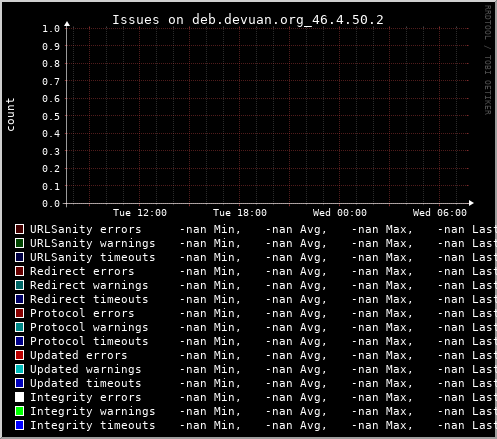Click the RRDTOOL / TOBI OETIKER watermark
Image resolution: width=497 pixels, height=439 pixels.
point(487,60)
